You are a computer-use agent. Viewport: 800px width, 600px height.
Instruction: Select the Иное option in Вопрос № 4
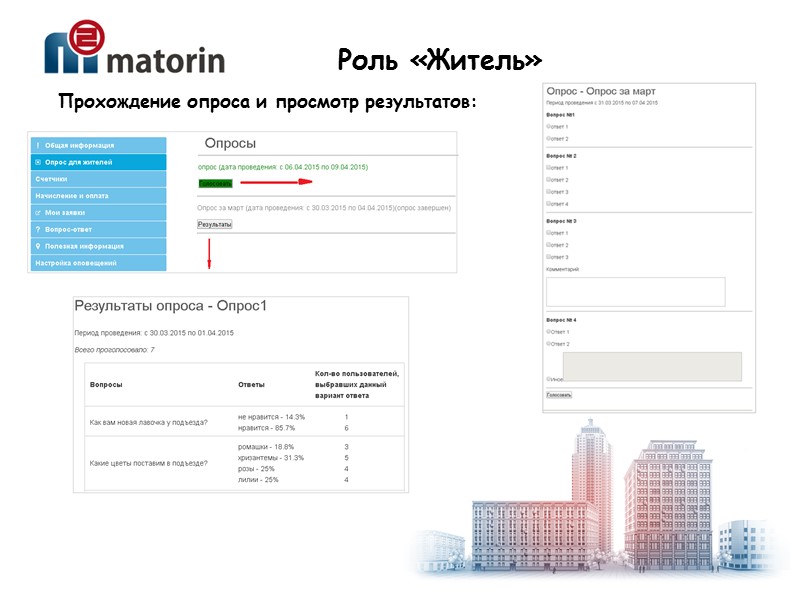coord(549,379)
